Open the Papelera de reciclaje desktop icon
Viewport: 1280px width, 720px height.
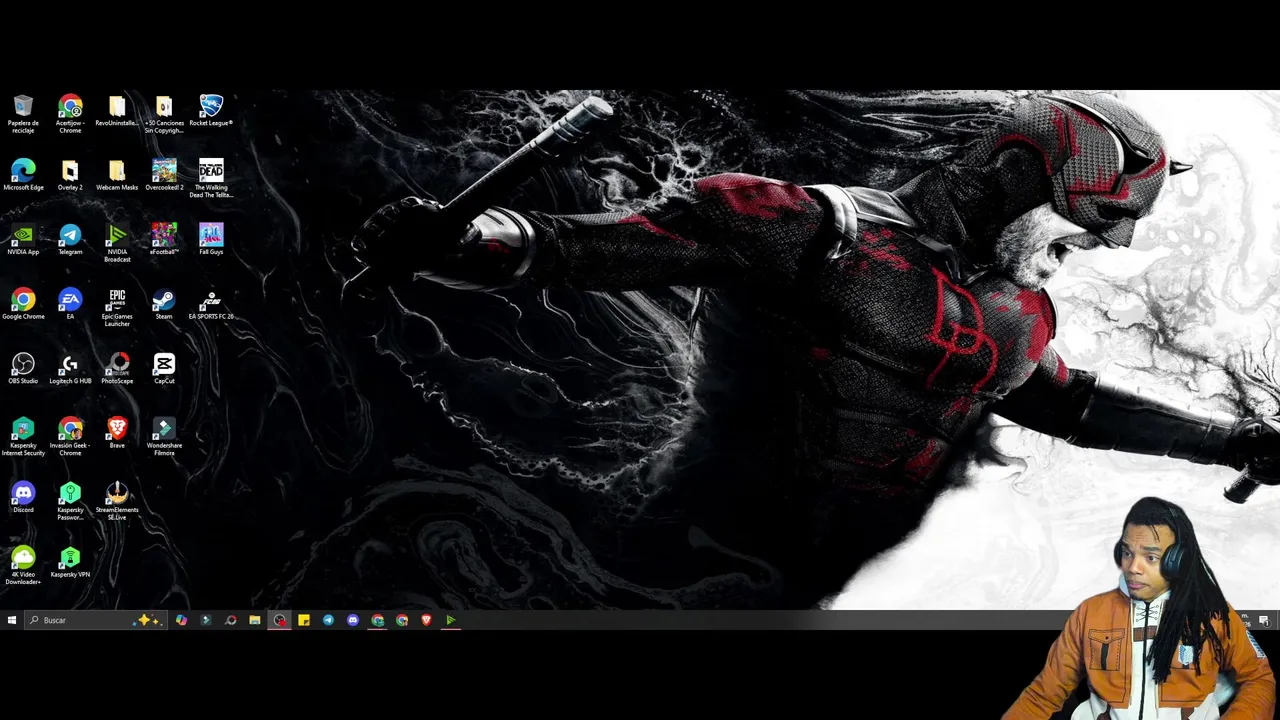click(x=23, y=114)
